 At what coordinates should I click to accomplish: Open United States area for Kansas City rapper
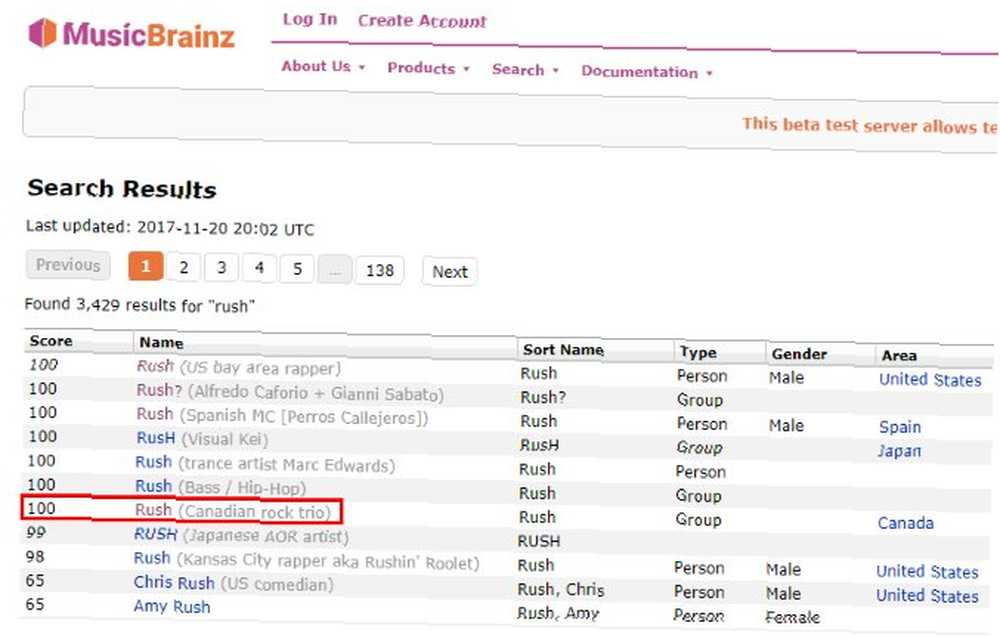tap(927, 571)
